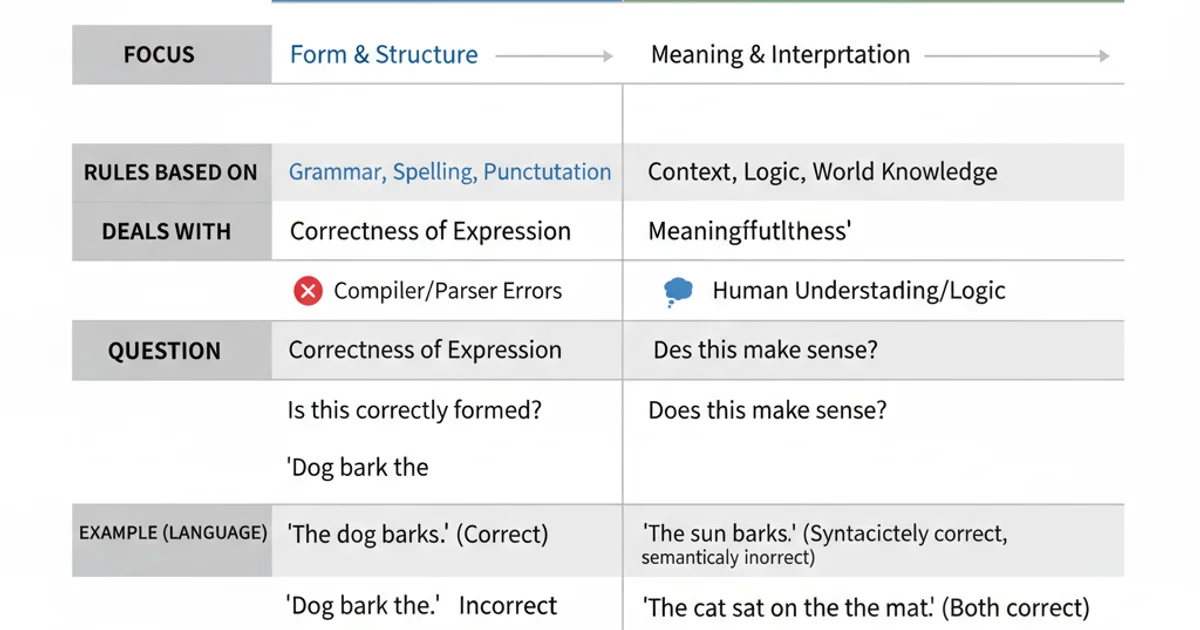Screen dimensions: 1200x630
Task: Click 'The dog barks.' (Correct) example
Action: coord(418,534)
